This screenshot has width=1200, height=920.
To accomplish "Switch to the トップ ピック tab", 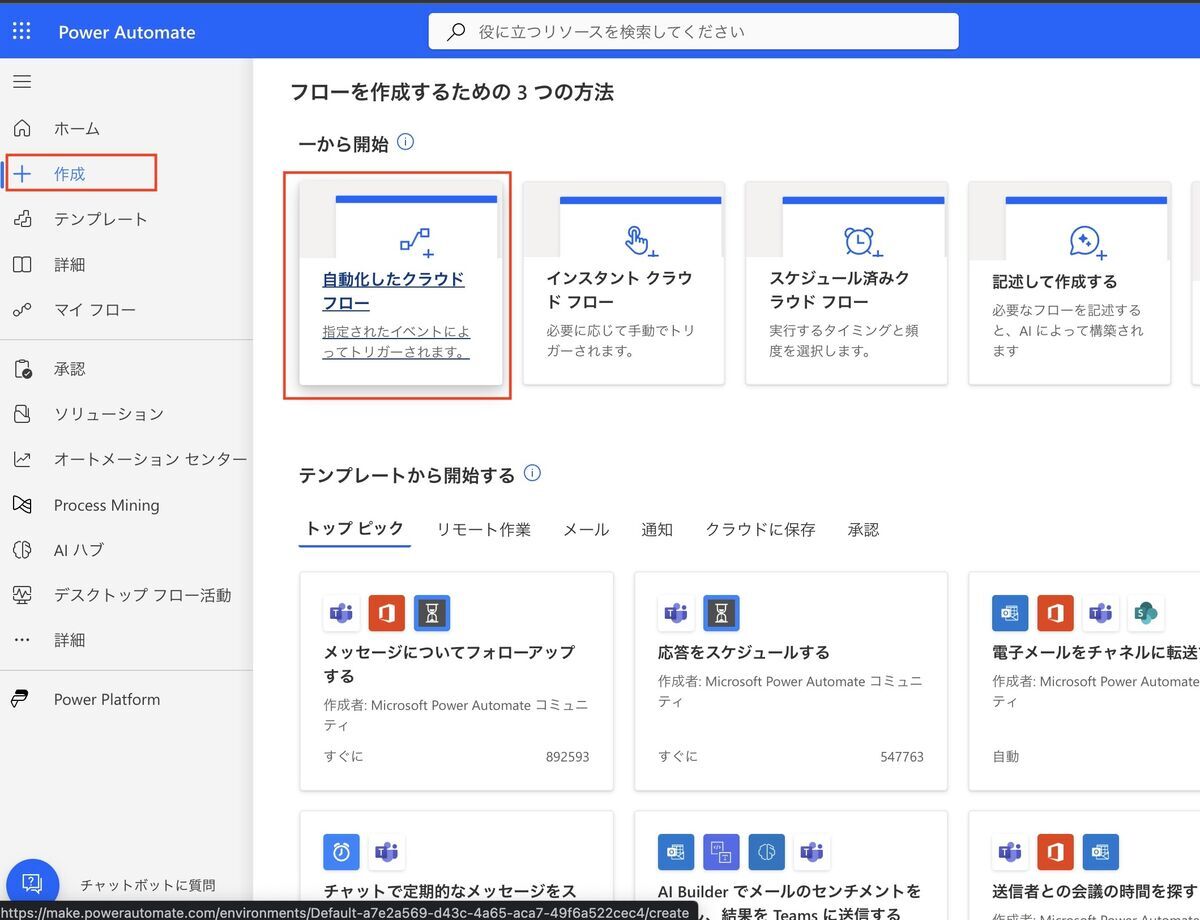I will click(x=355, y=529).
